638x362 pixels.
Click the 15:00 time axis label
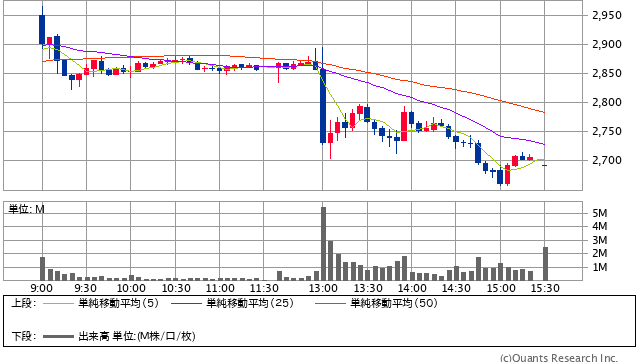tap(501, 288)
